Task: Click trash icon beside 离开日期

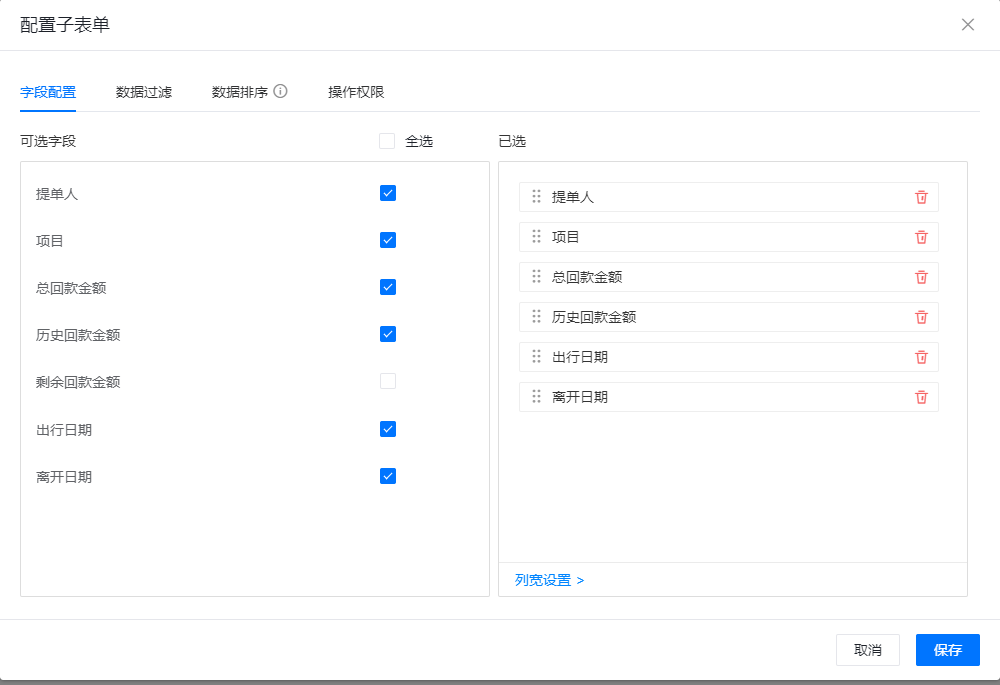Action: tap(921, 397)
